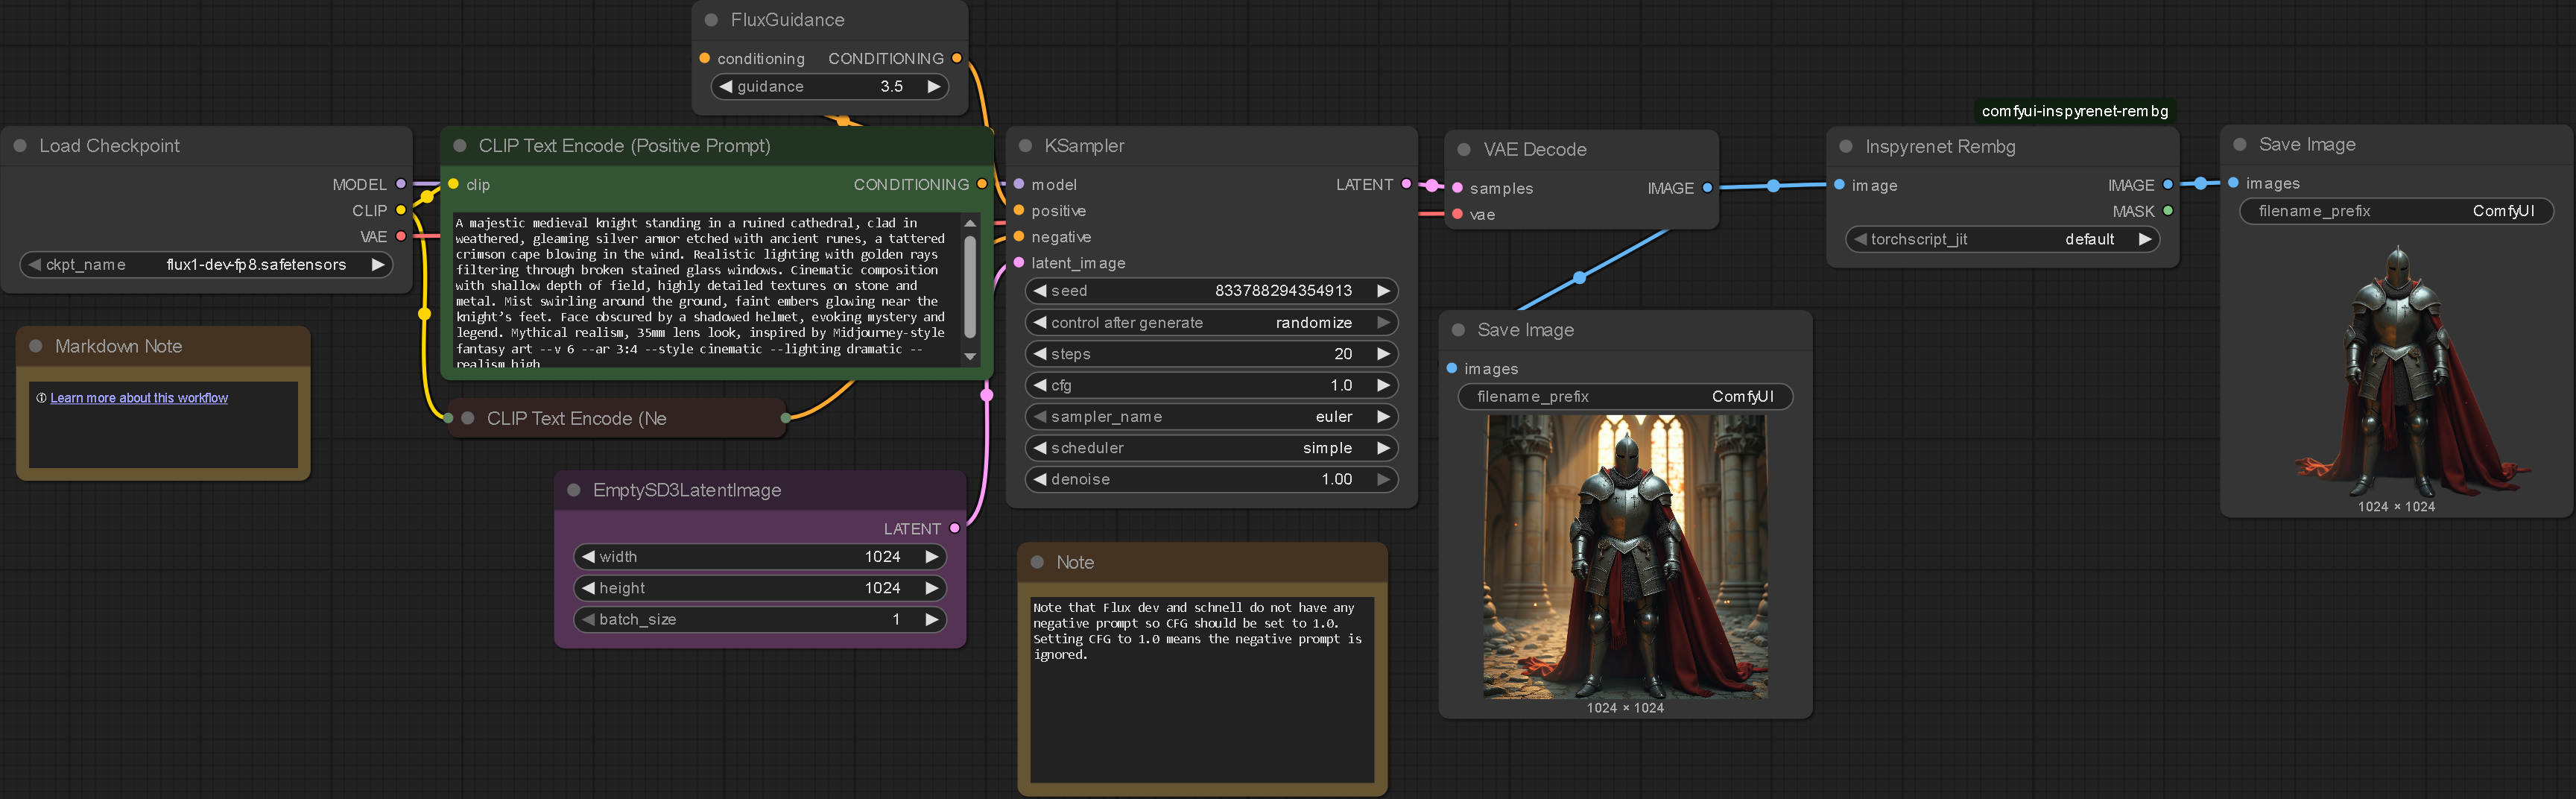Open torchscript_jit default dropdown
The image size is (2576, 799).
(2002, 239)
